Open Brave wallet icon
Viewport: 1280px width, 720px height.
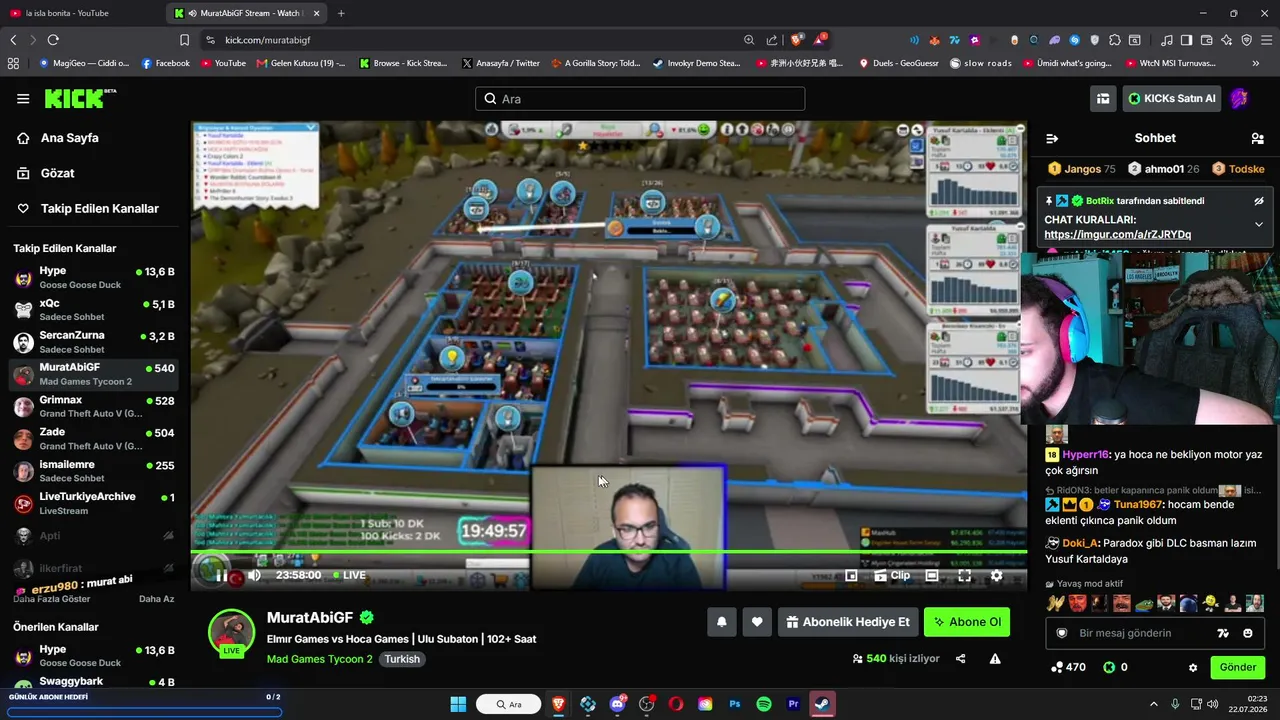pos(1206,40)
